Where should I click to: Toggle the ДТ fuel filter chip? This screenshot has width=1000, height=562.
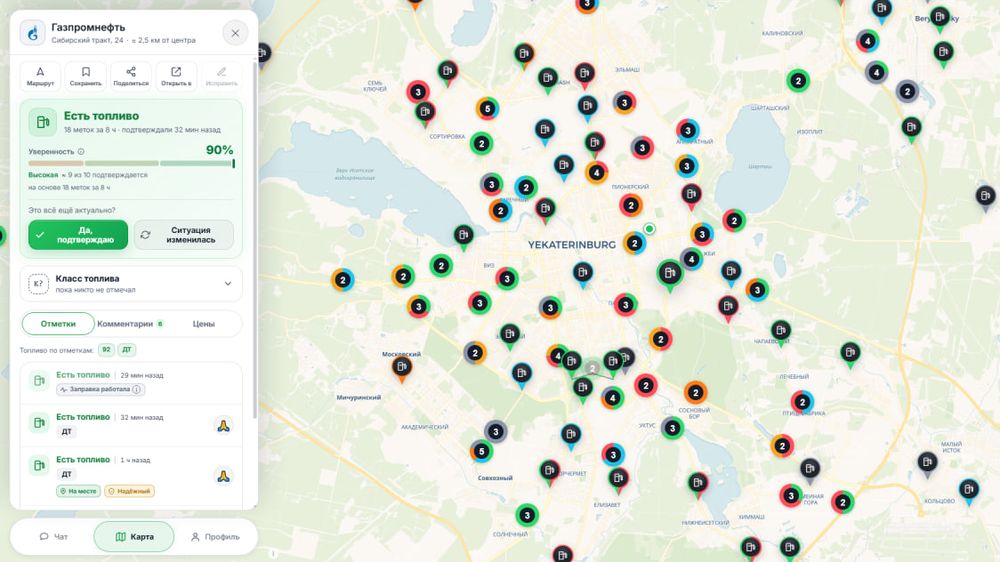point(127,350)
